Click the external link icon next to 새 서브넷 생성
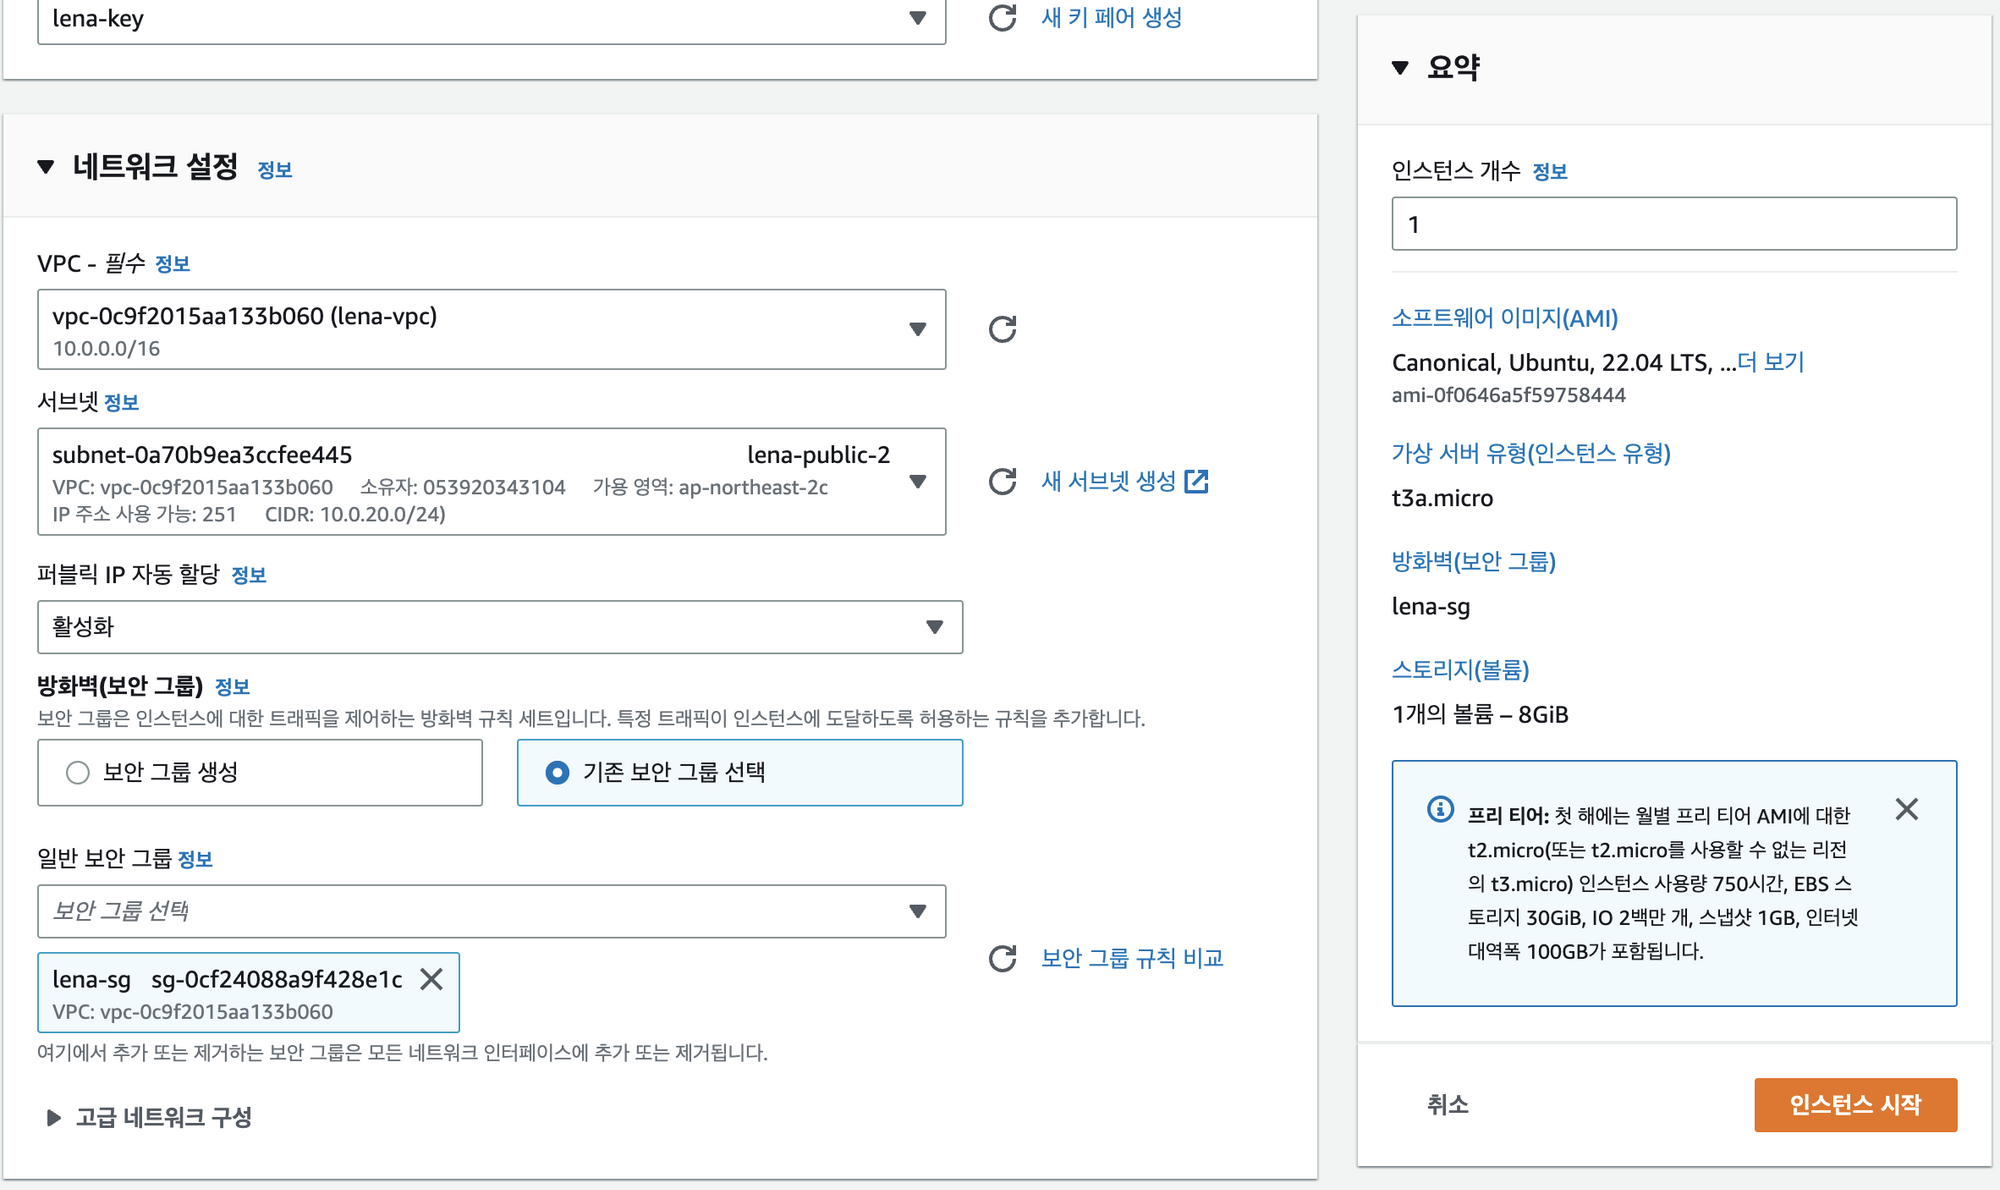 [x=1196, y=481]
